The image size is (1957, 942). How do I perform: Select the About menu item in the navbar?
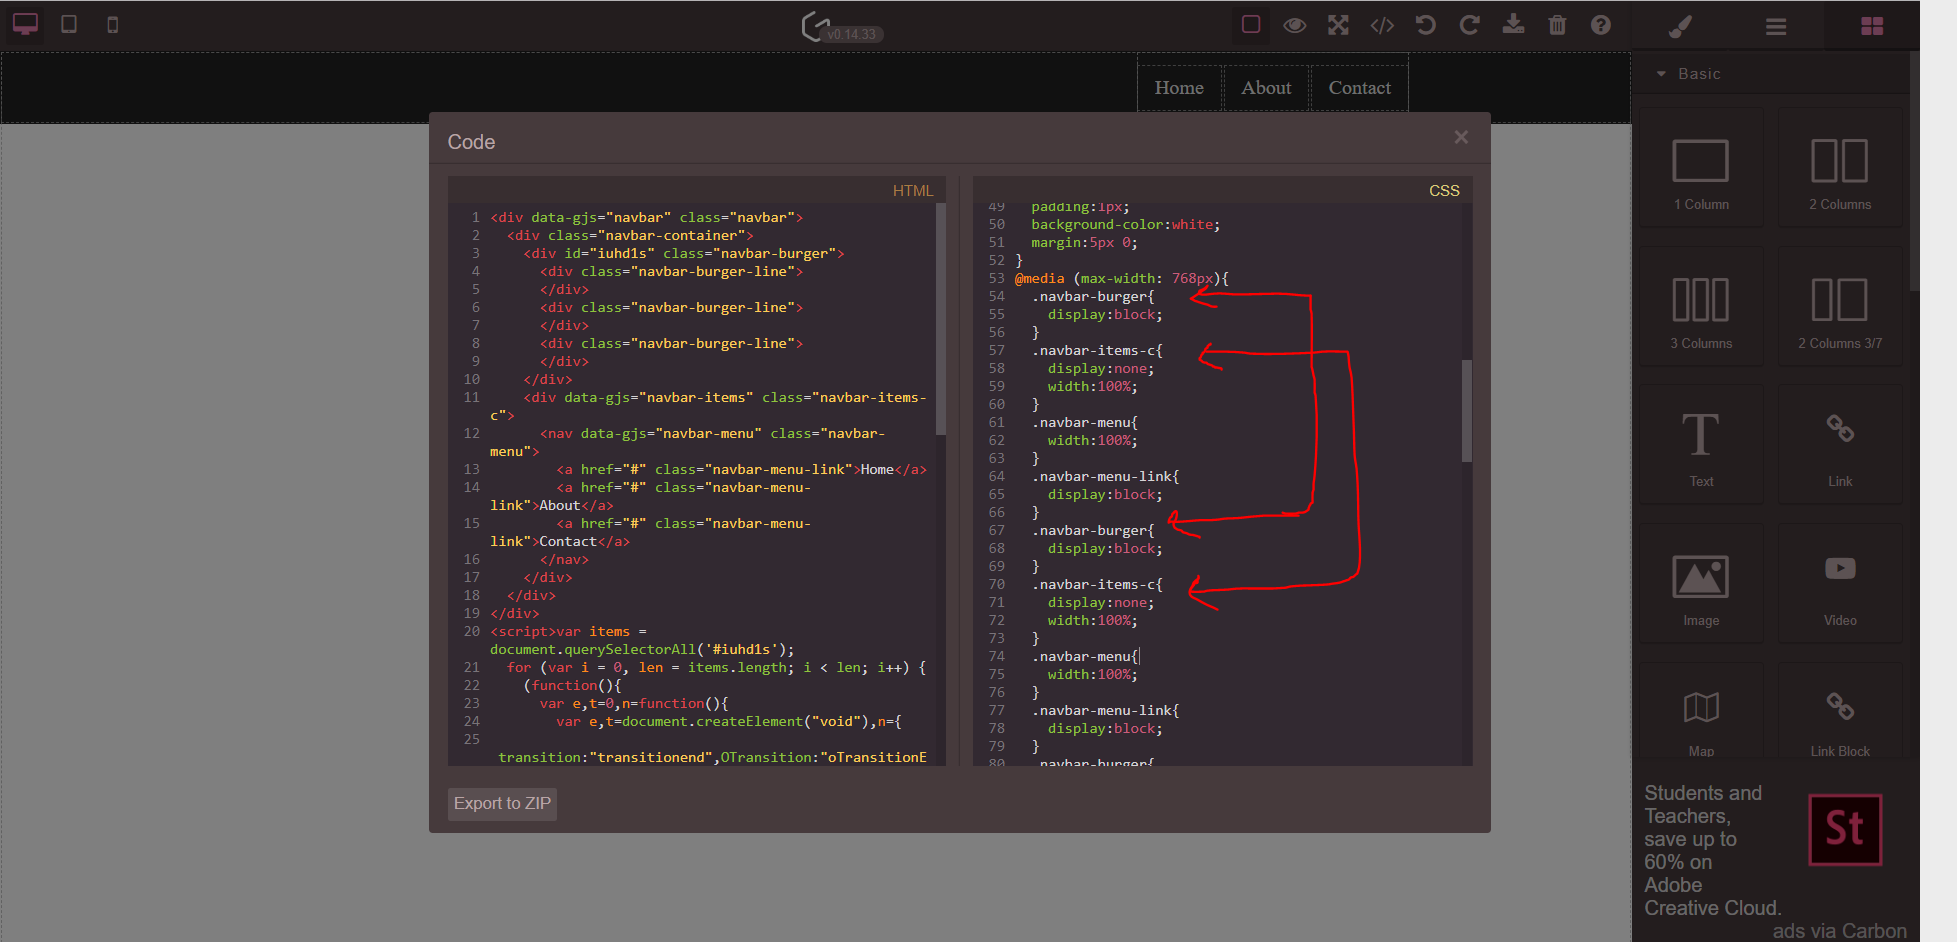click(1266, 88)
